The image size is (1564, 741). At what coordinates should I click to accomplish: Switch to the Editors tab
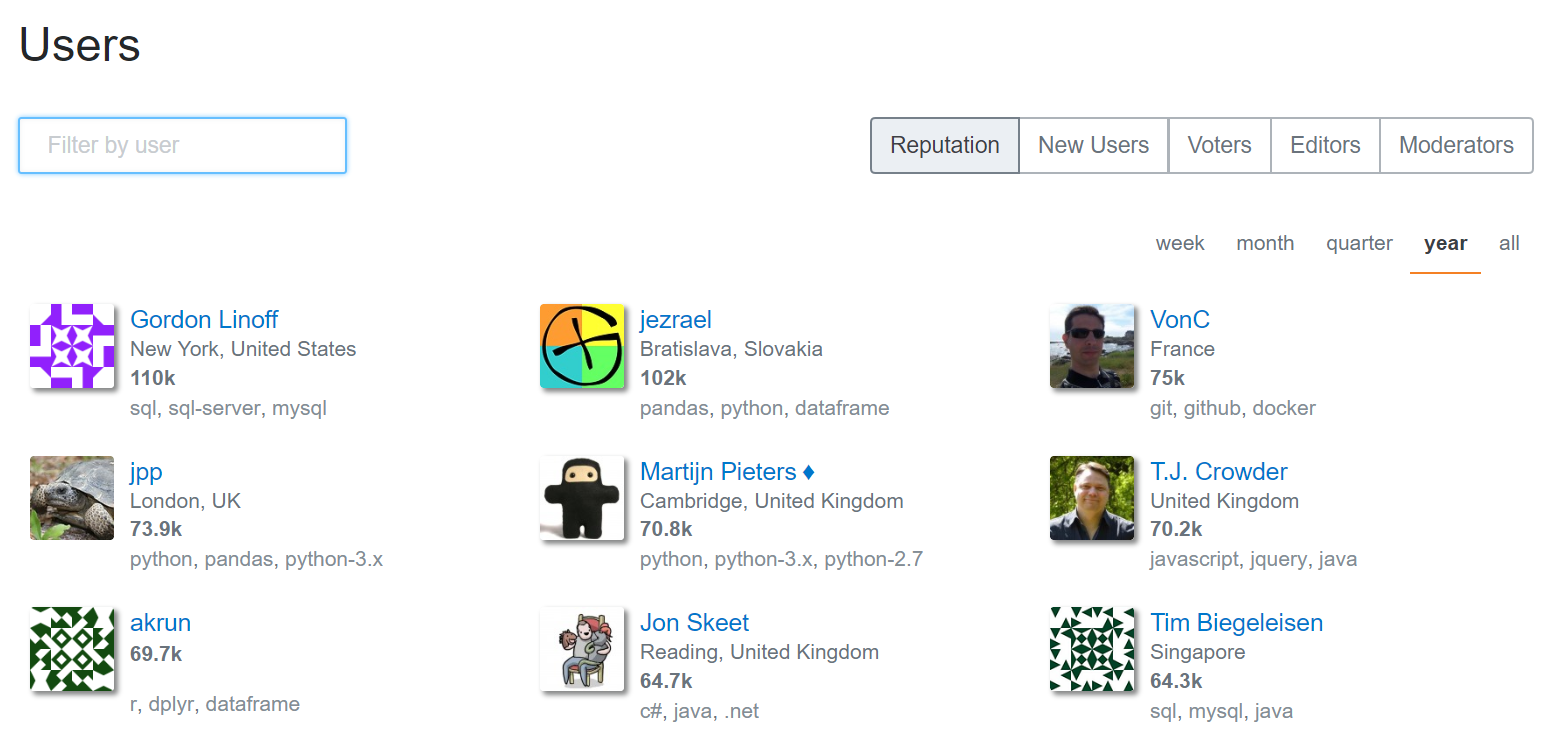pyautogui.click(x=1324, y=145)
